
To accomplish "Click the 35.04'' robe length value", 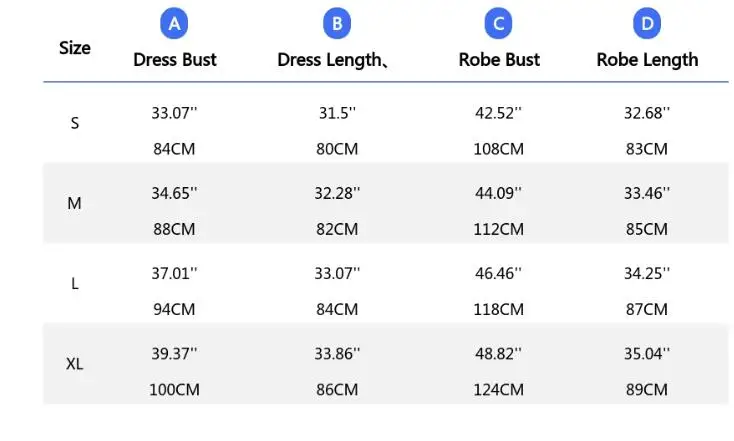I will click(x=647, y=353).
